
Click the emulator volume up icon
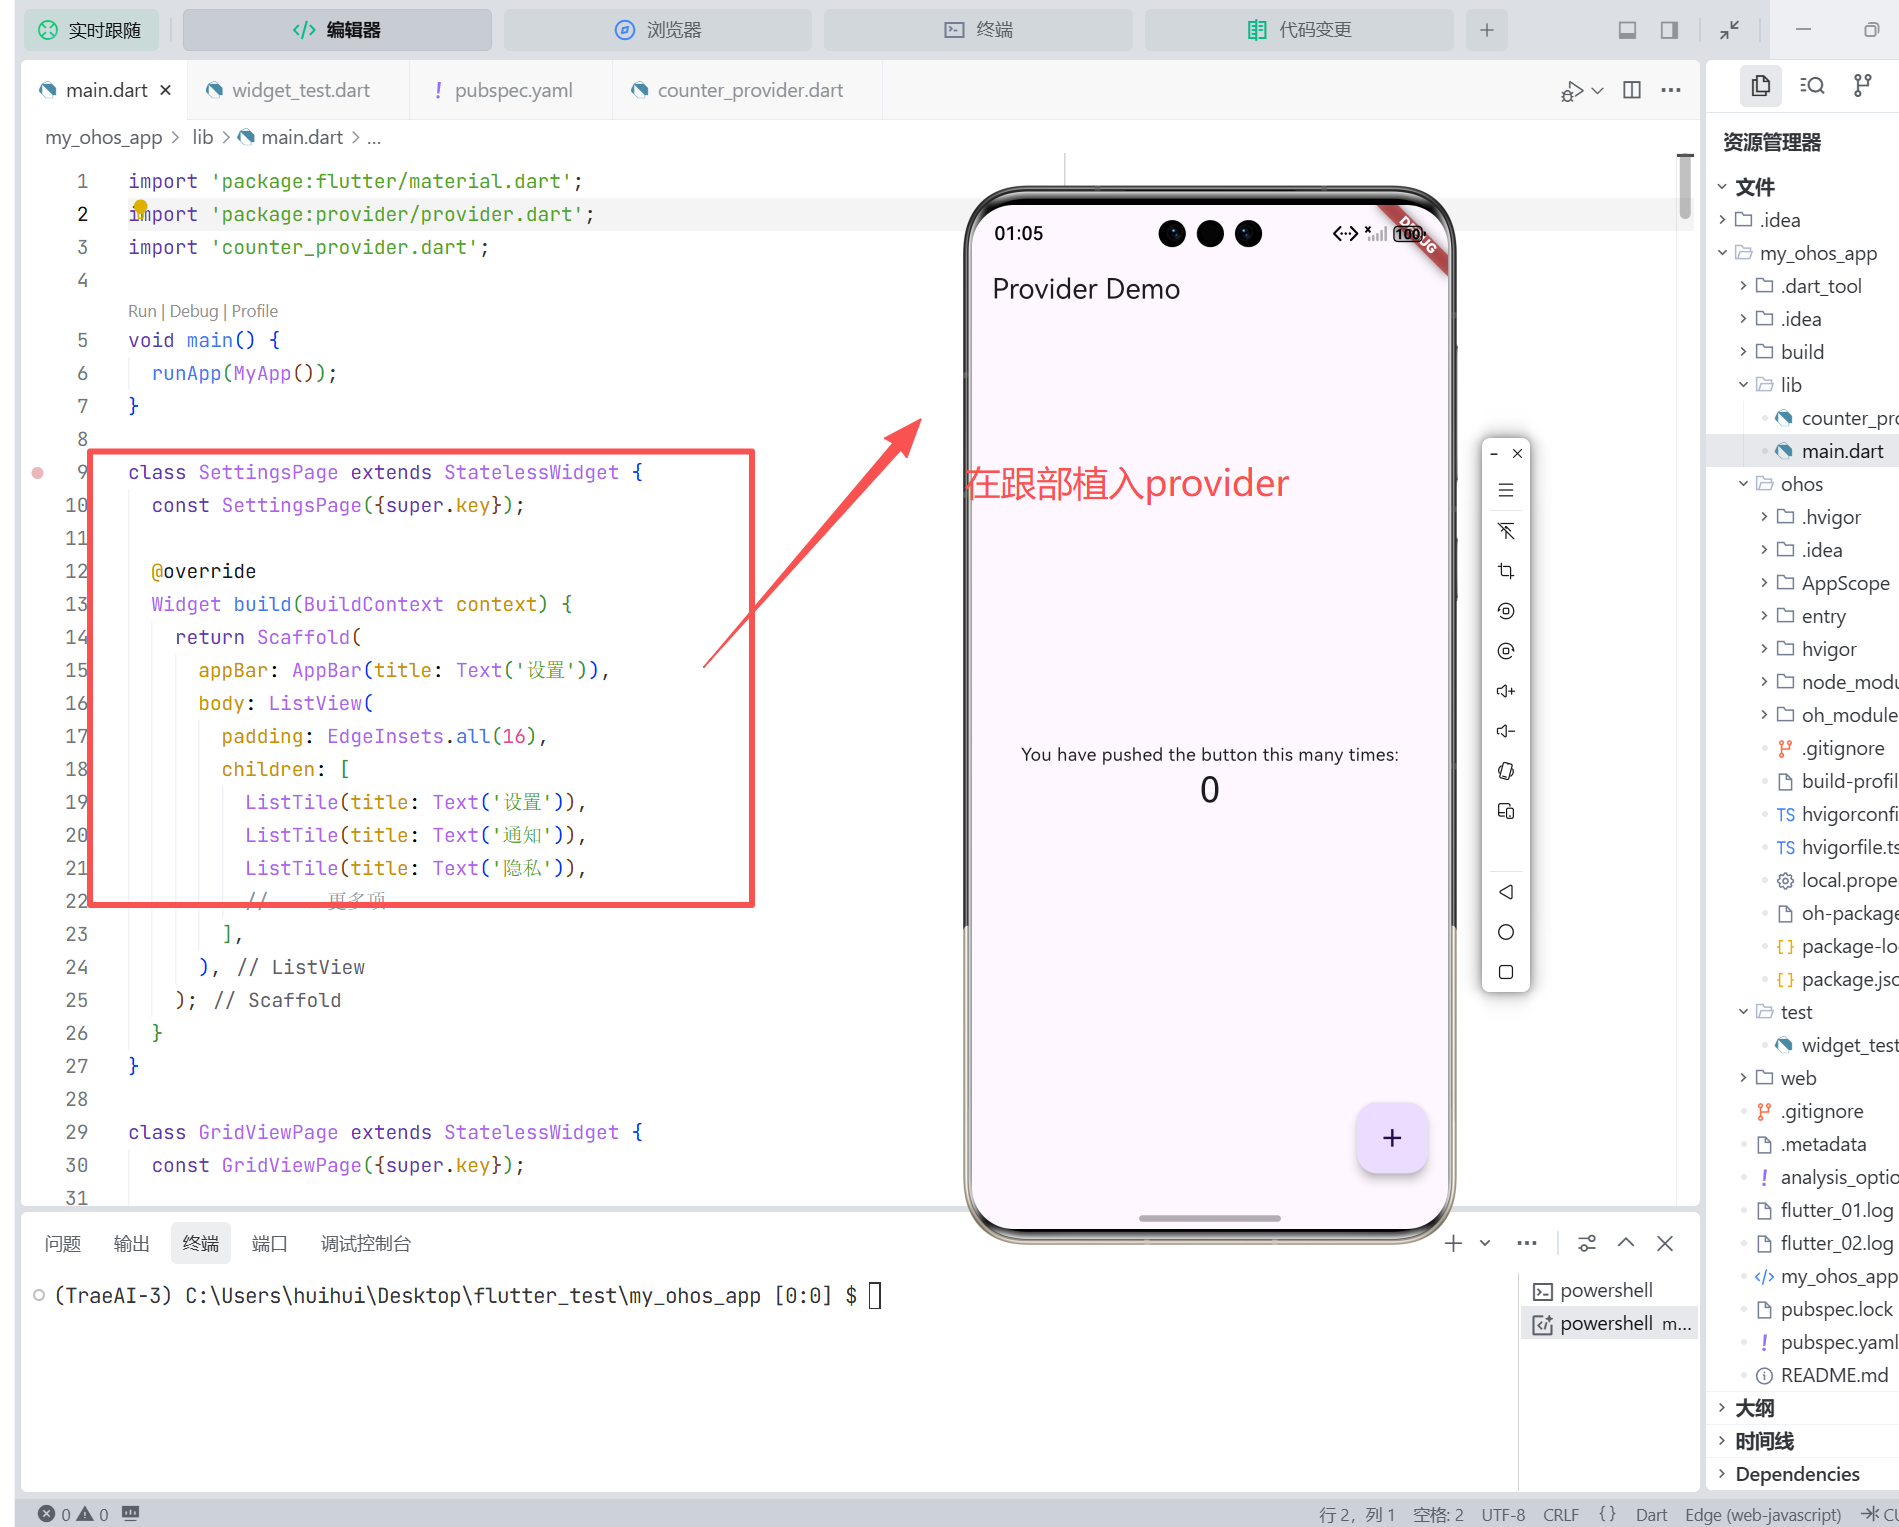point(1506,691)
